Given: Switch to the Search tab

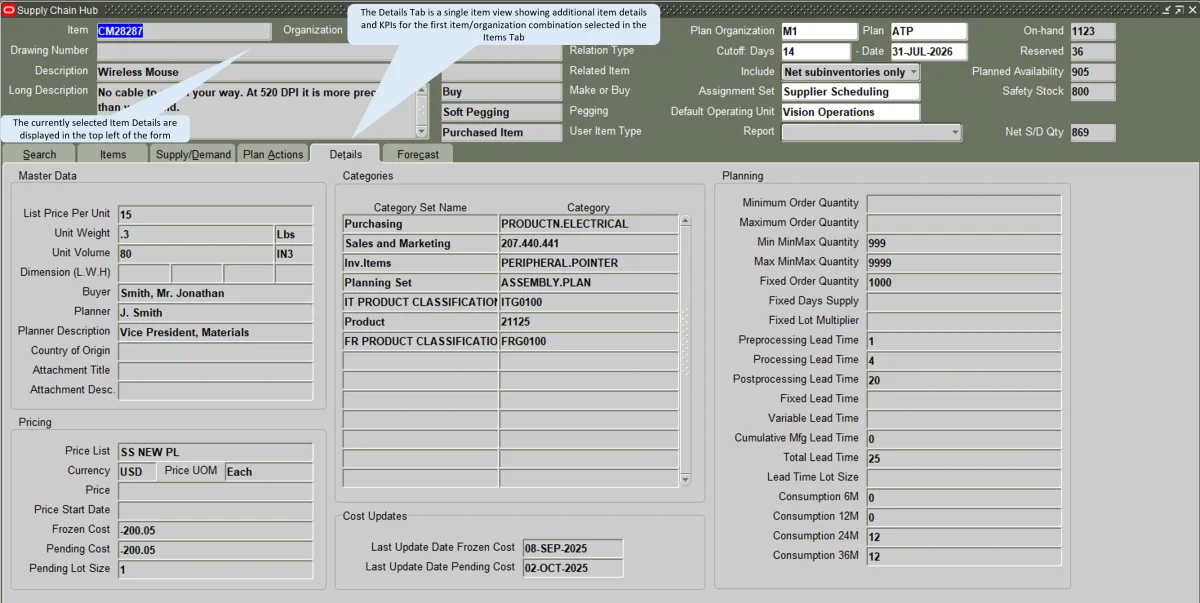Looking at the screenshot, I should pyautogui.click(x=40, y=154).
